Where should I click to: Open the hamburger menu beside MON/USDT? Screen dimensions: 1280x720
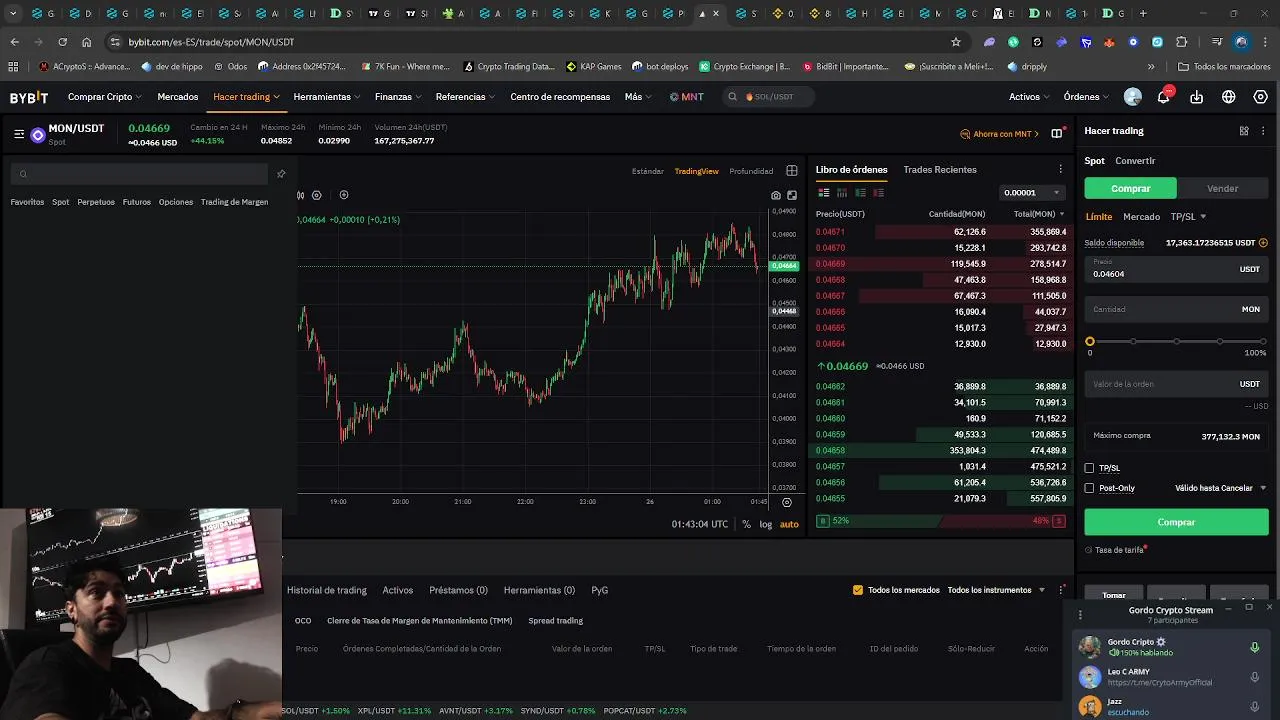pos(19,134)
